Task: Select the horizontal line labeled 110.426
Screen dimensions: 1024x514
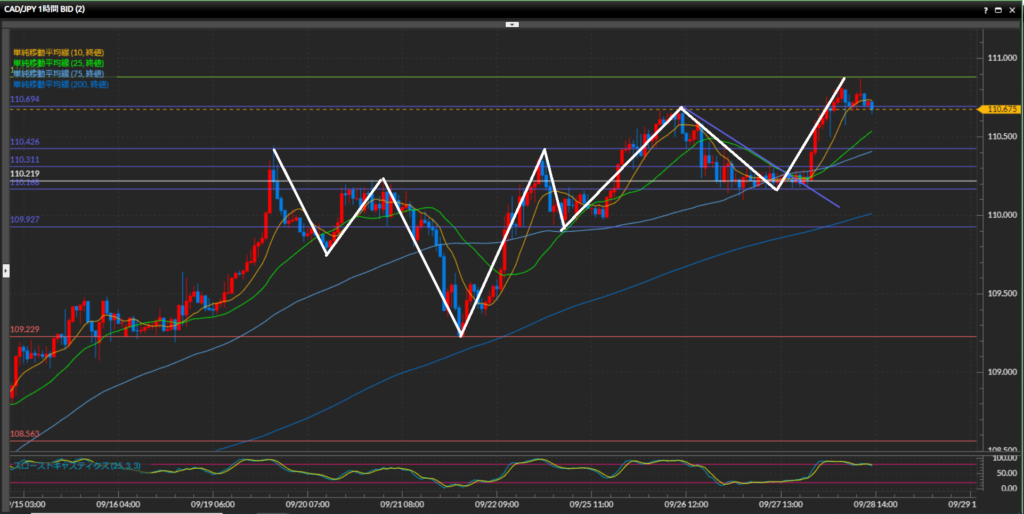Action: (25, 142)
